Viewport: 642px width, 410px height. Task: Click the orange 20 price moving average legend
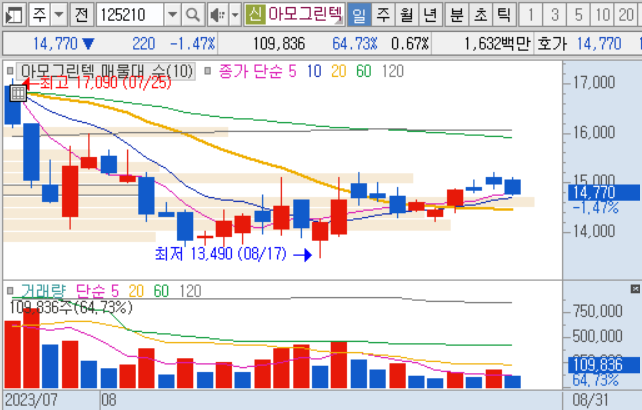tap(339, 71)
